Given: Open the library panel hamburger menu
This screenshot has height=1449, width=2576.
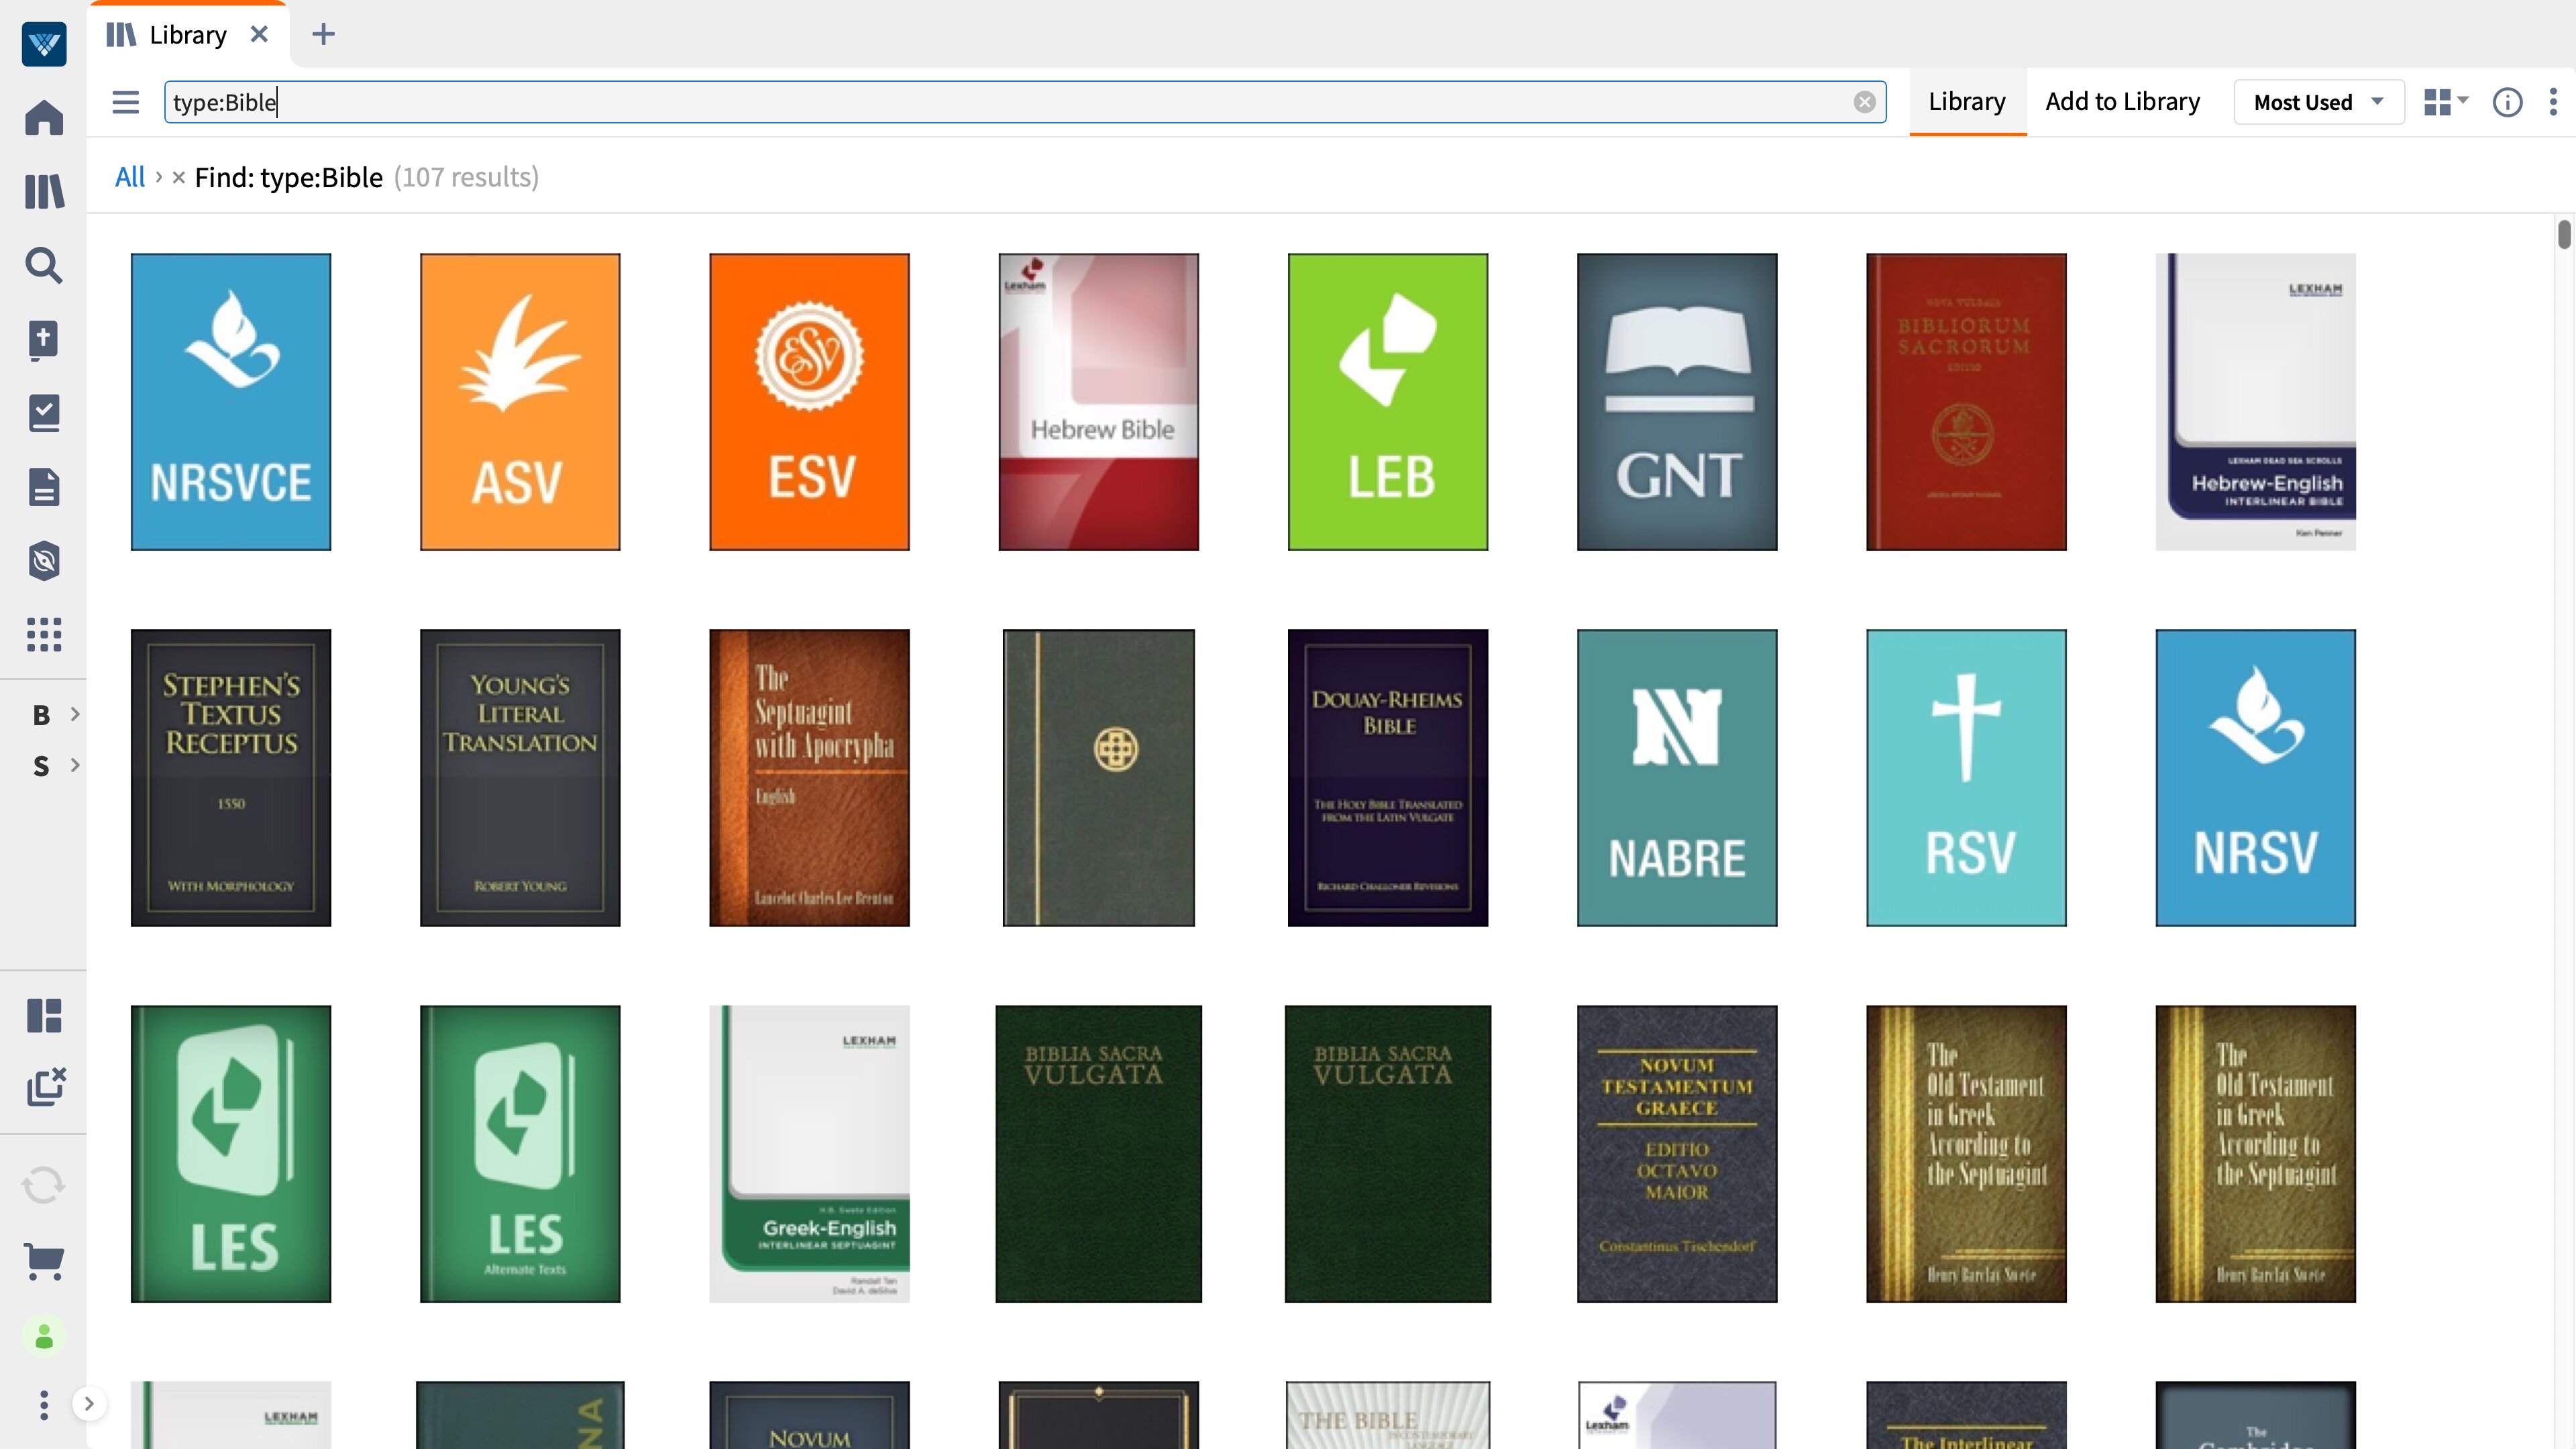Looking at the screenshot, I should point(125,102).
